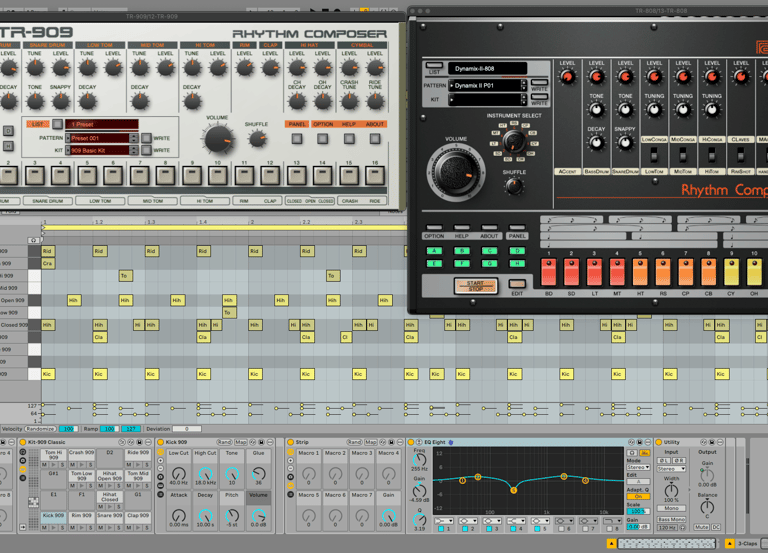
Task: Click the TR-909 kit WRITE checkbox
Action: [146, 150]
